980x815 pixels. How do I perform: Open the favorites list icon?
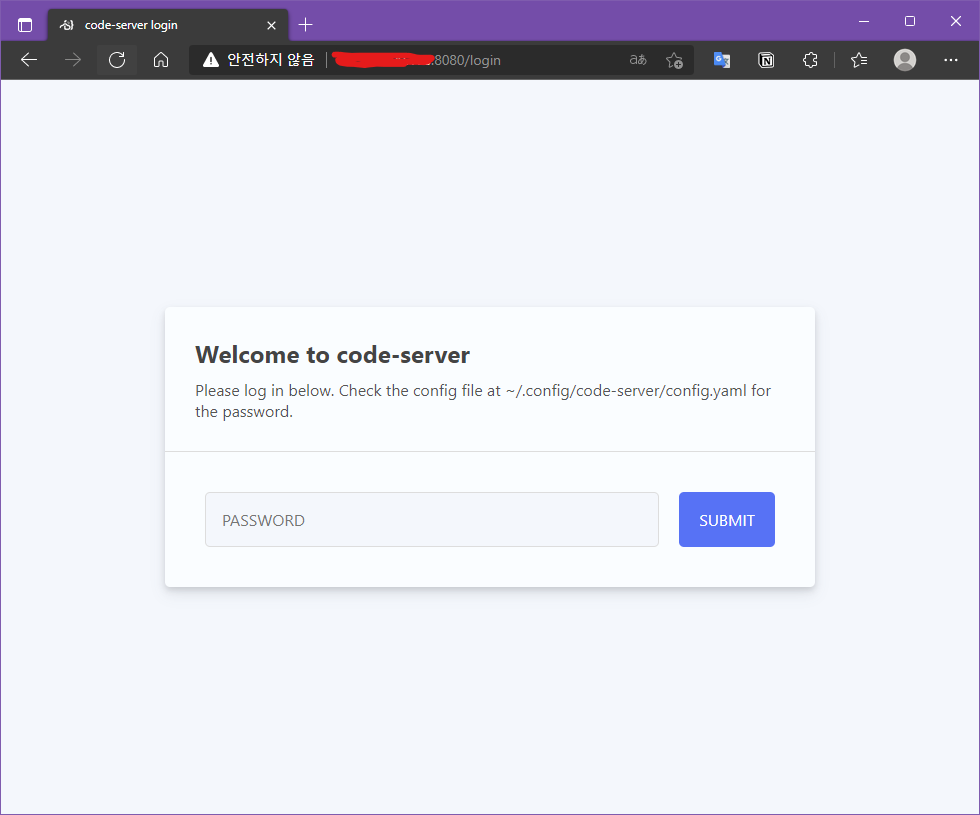coord(859,60)
